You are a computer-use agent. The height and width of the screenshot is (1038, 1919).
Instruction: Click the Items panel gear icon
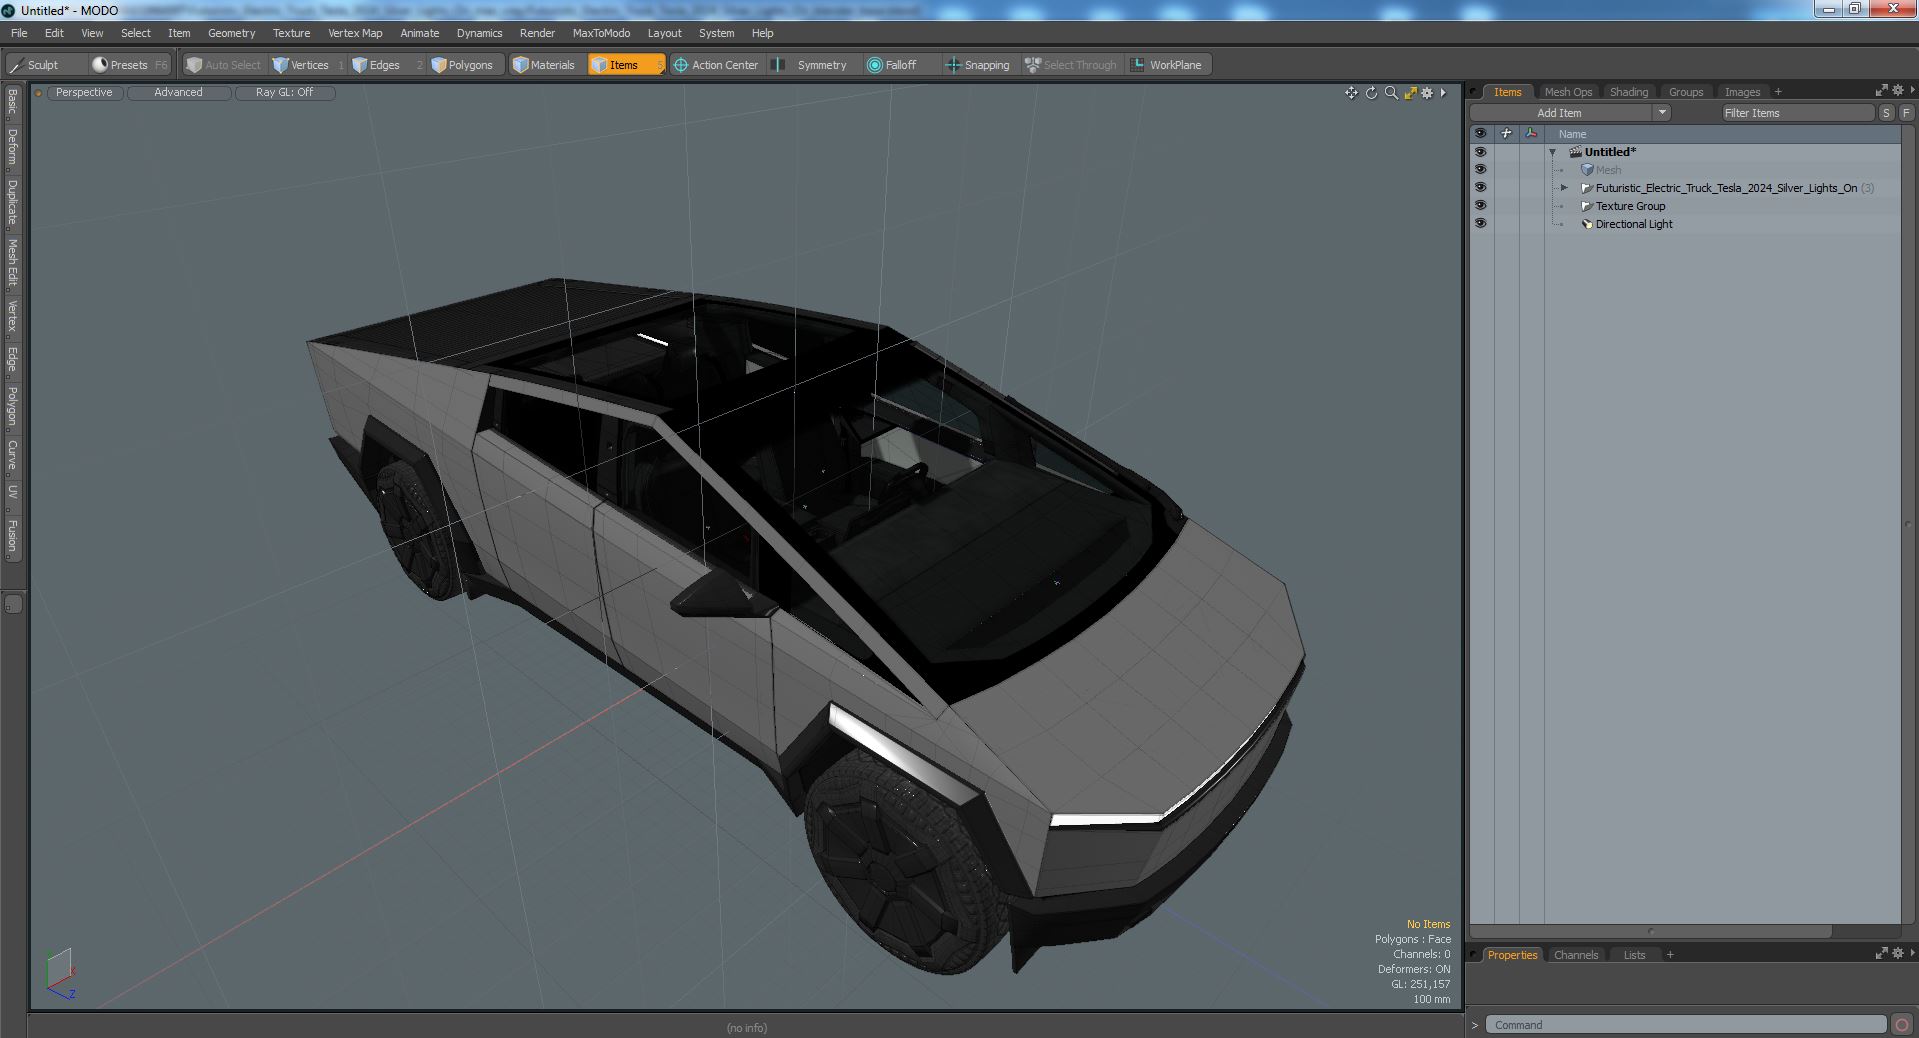tap(1897, 91)
